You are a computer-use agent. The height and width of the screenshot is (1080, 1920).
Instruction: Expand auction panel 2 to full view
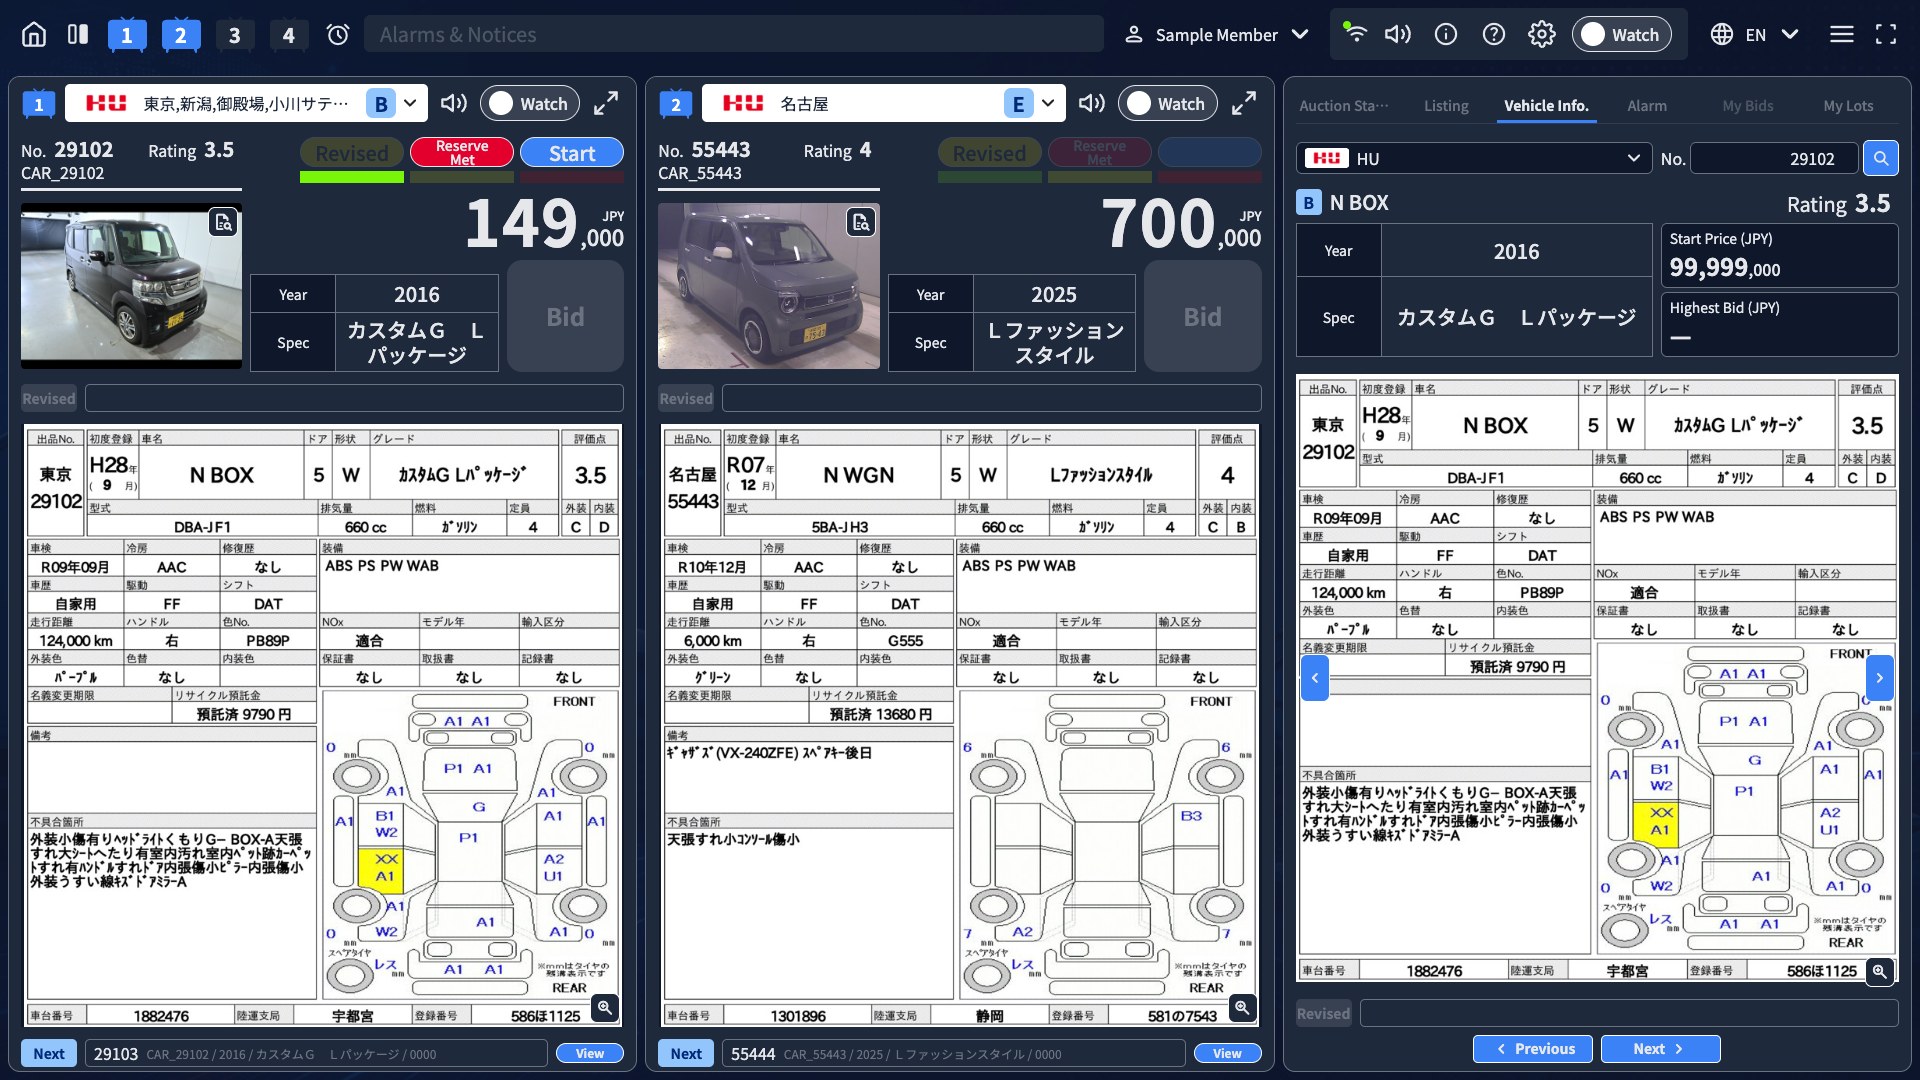tap(1244, 103)
